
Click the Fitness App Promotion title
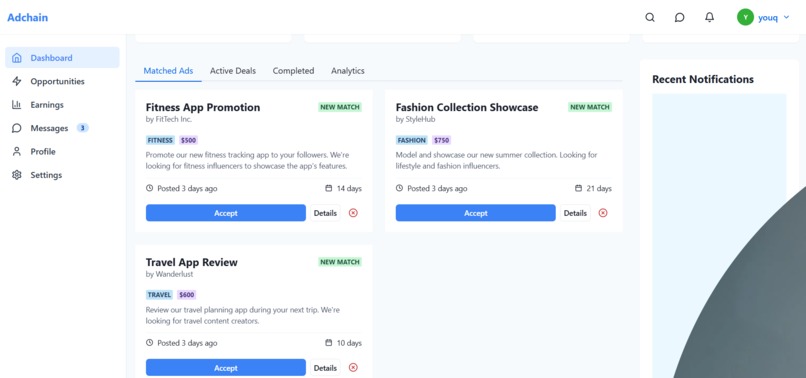tap(203, 107)
